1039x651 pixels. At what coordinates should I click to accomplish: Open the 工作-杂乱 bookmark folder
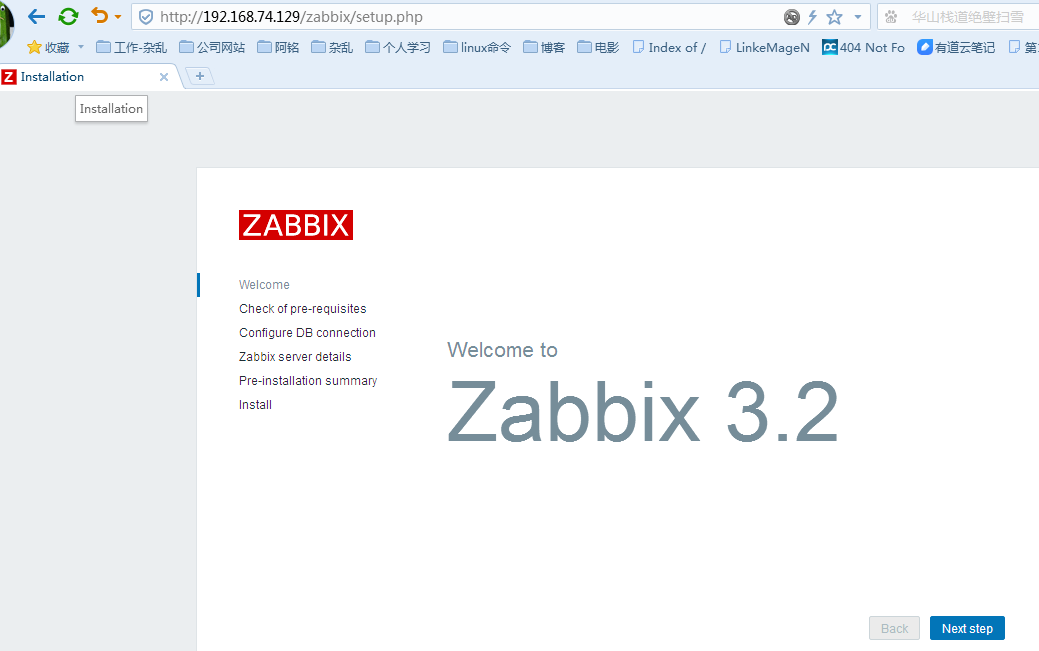[131, 48]
